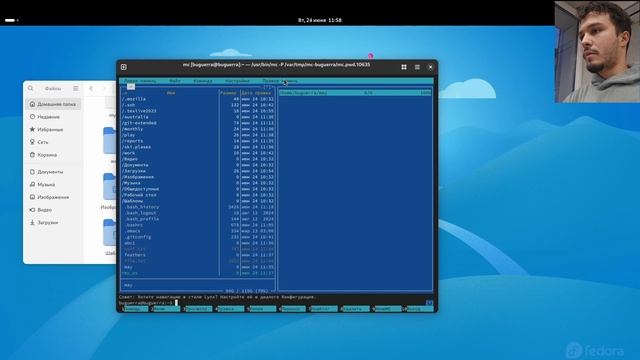
Task: Select the /Изображения directory row in mc
Action: [198, 177]
